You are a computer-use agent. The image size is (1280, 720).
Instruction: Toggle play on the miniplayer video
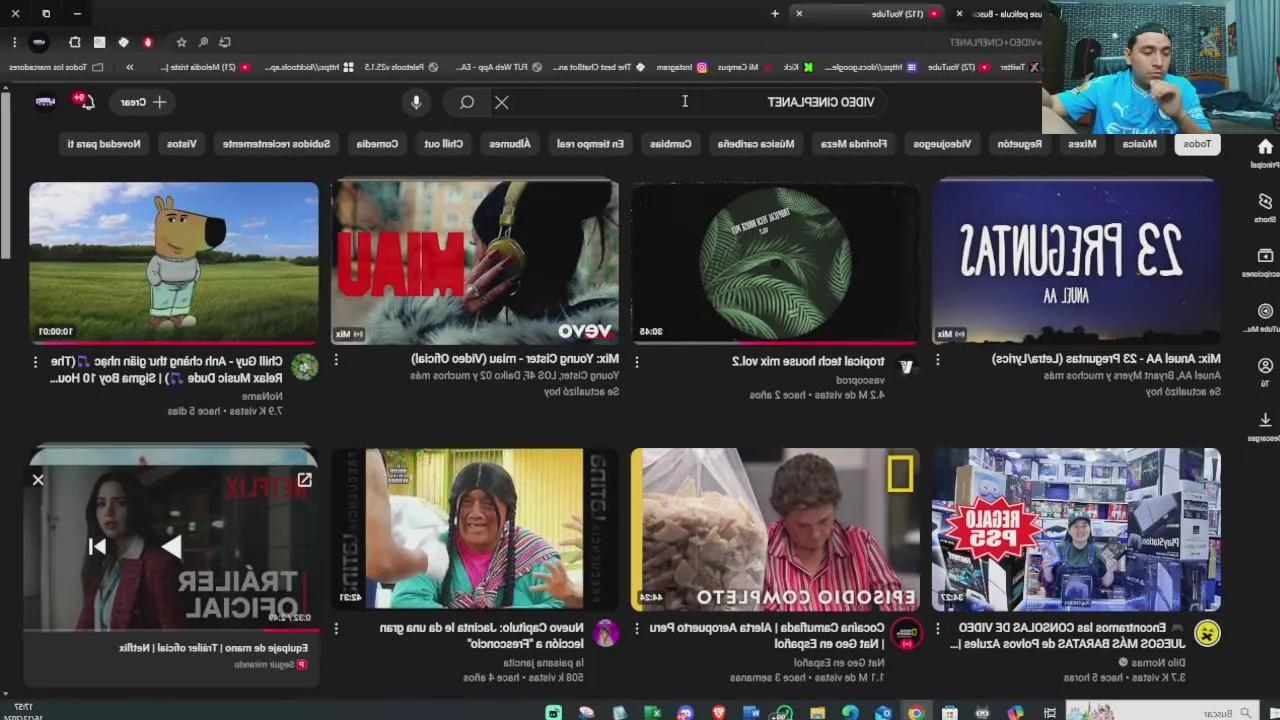(172, 546)
